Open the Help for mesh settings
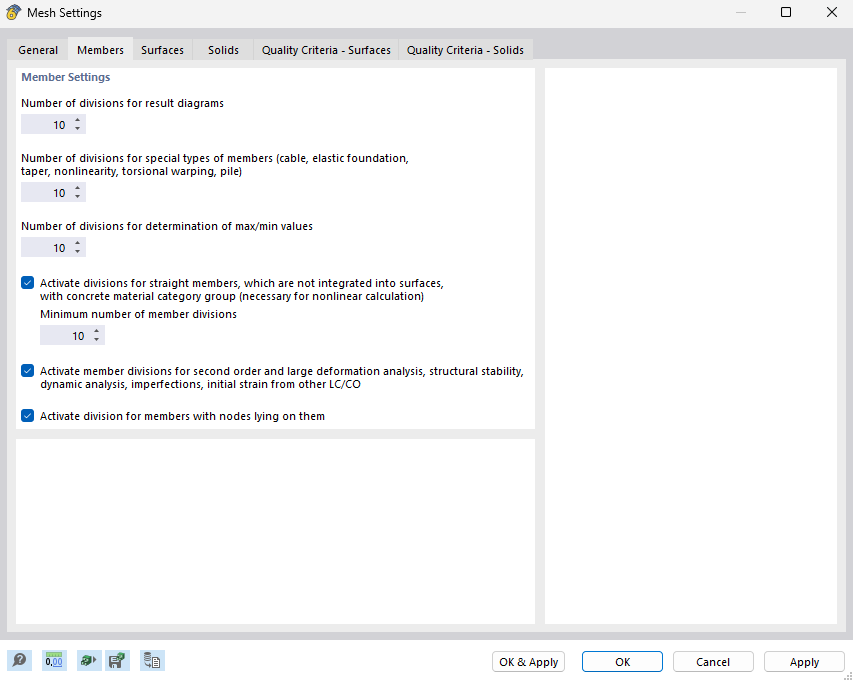This screenshot has height=680, width=853. point(19,660)
